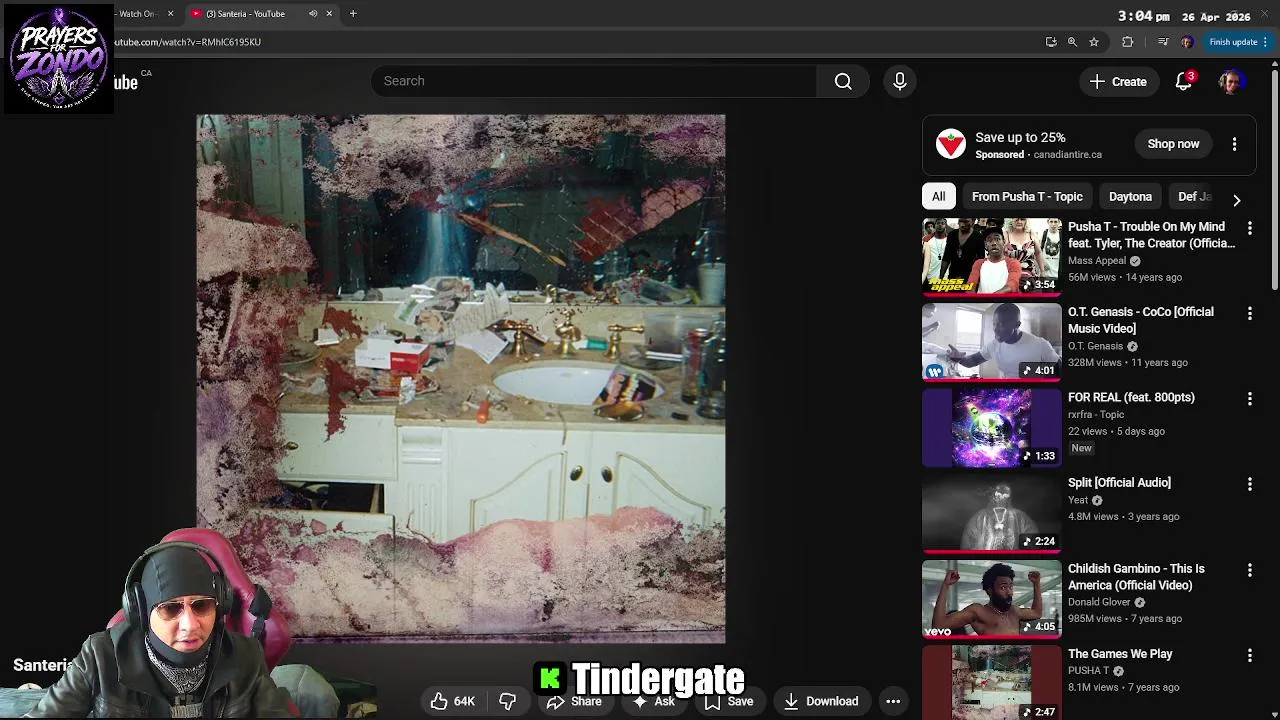Open Yeat Split video thumbnail
Viewport: 1280px width, 720px height.
click(x=991, y=513)
